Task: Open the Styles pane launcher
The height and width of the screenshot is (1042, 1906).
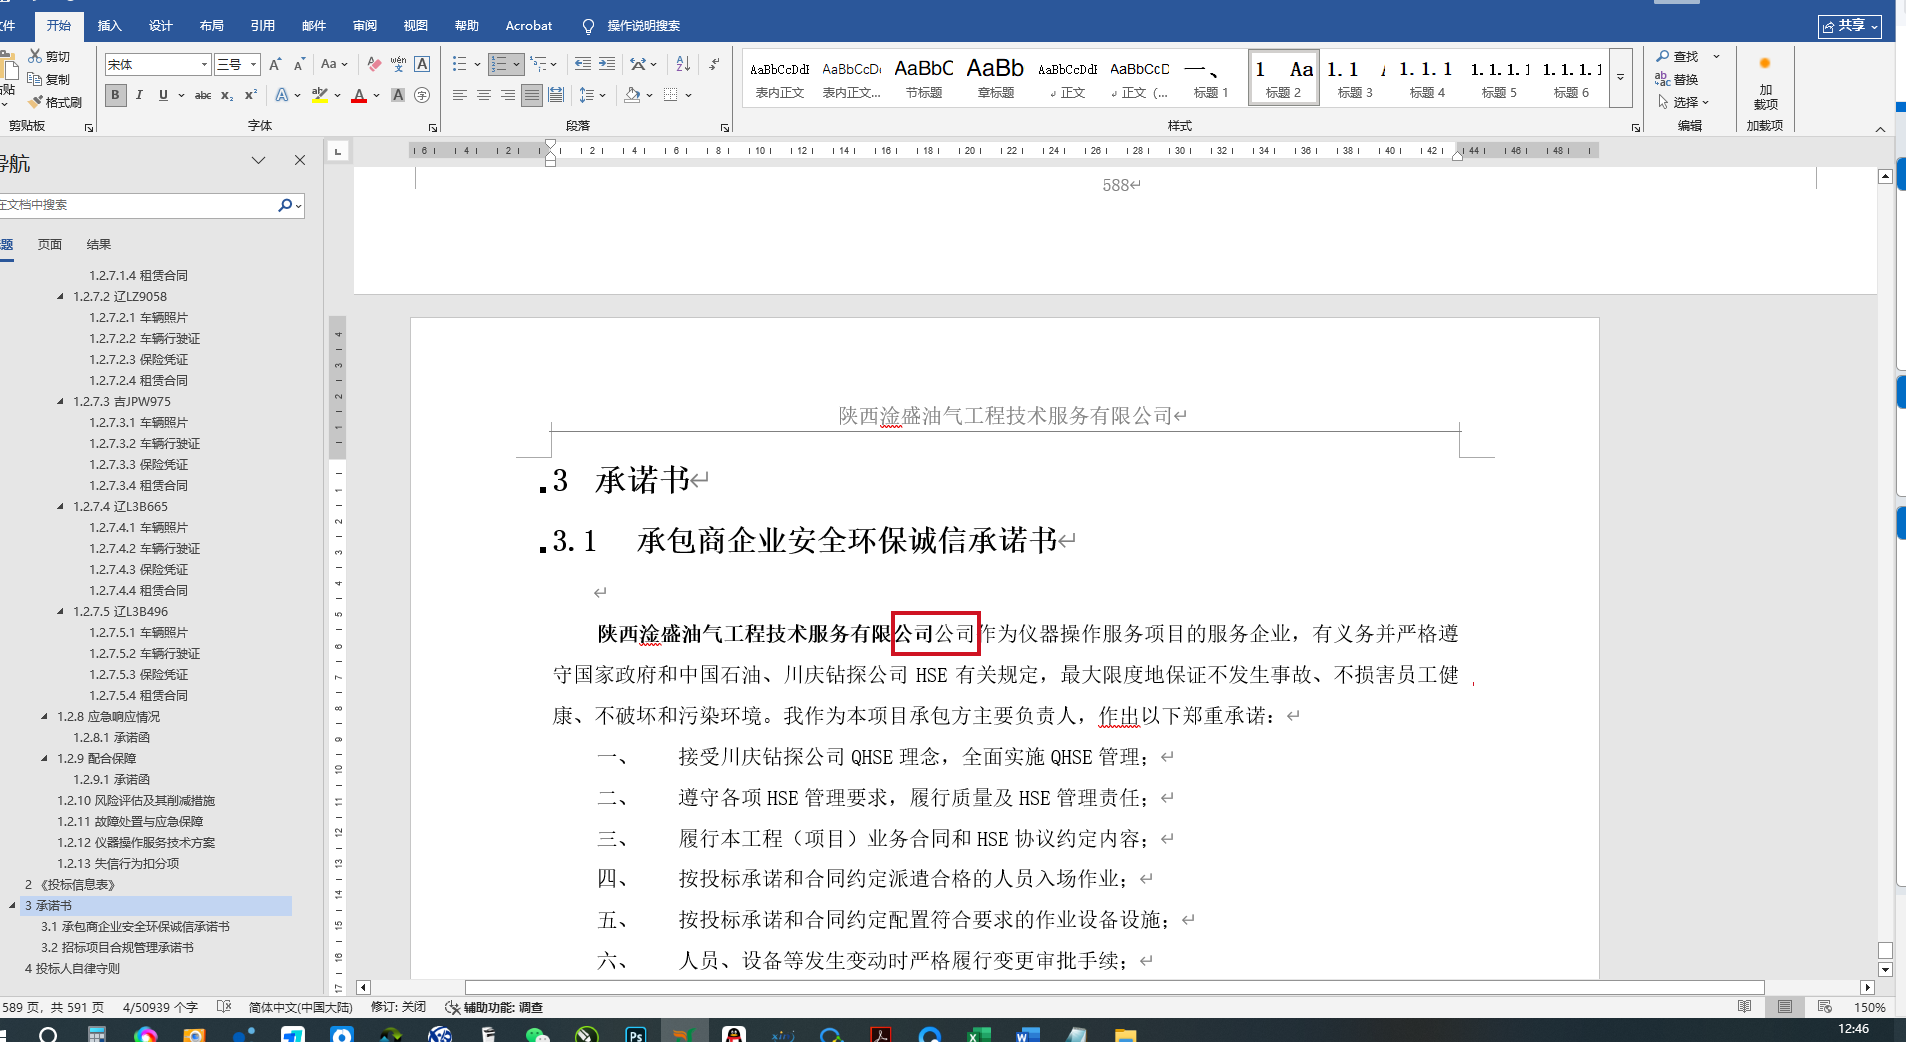Action: click(x=1636, y=128)
